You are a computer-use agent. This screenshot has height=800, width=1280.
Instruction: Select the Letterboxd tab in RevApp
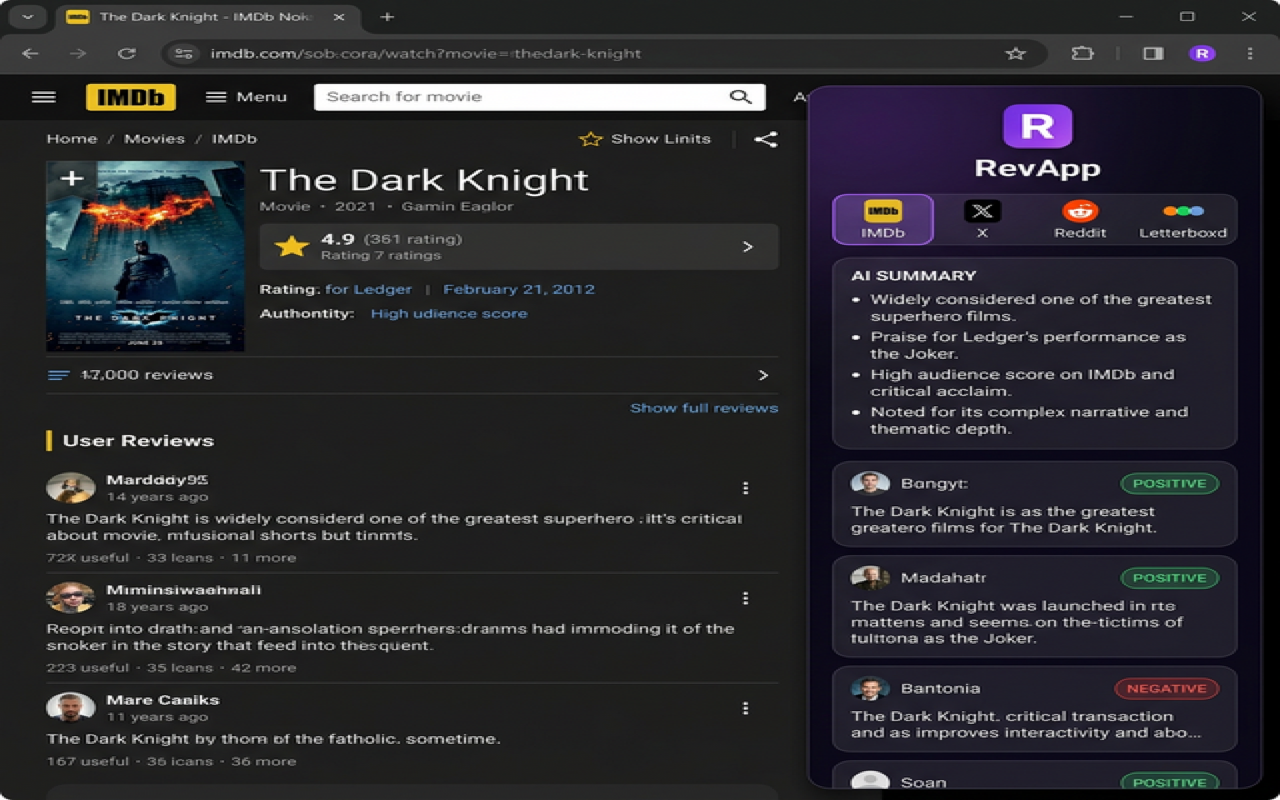(x=1183, y=219)
